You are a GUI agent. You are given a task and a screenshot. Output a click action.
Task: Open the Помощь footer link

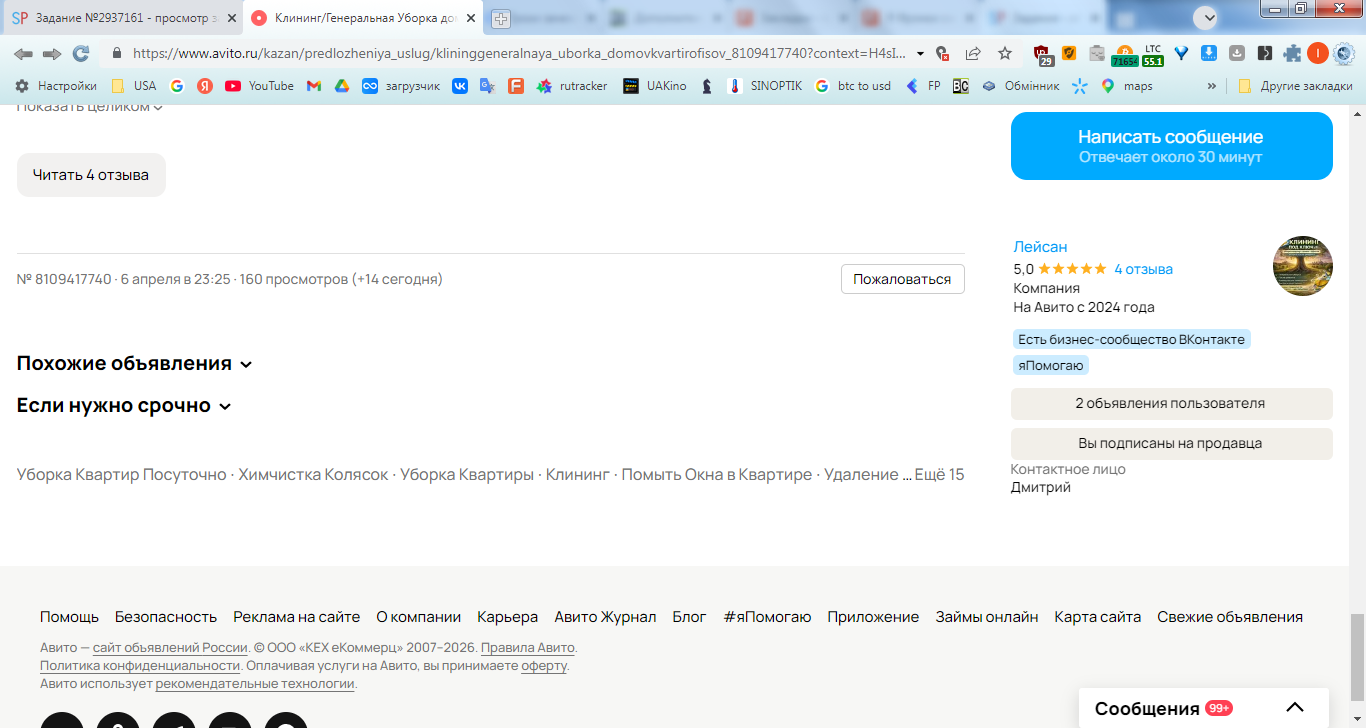point(69,617)
